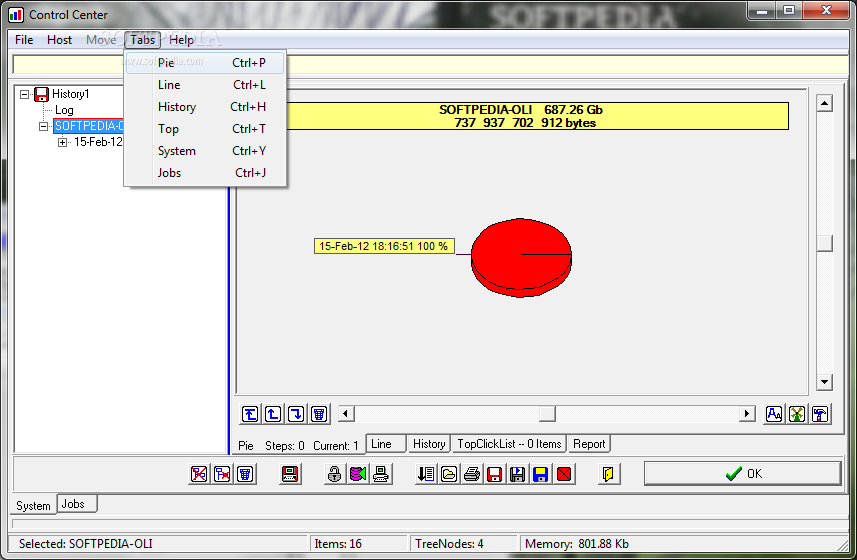Switch to the History chart tab
The width and height of the screenshot is (857, 560).
(x=429, y=444)
